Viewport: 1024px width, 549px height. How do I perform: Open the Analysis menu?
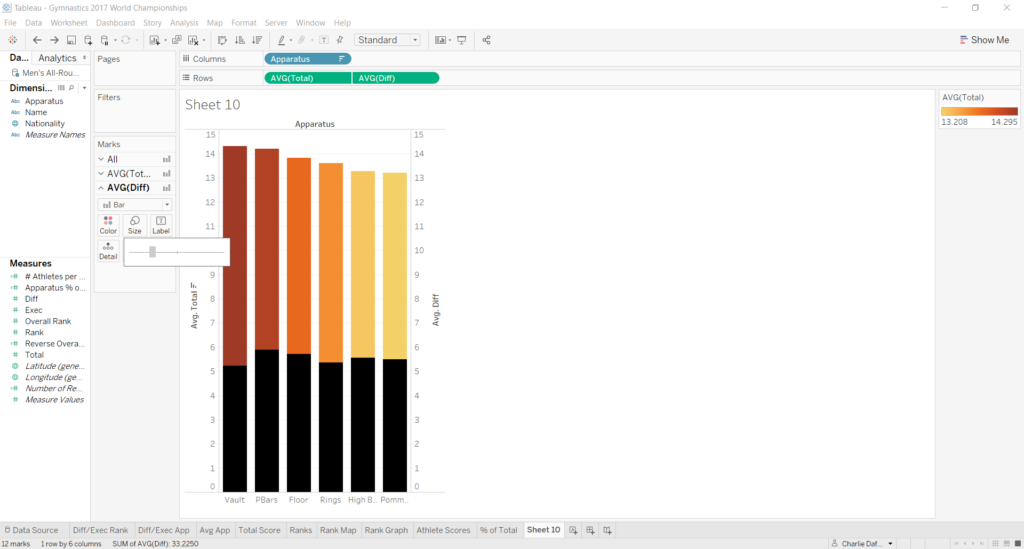click(184, 23)
